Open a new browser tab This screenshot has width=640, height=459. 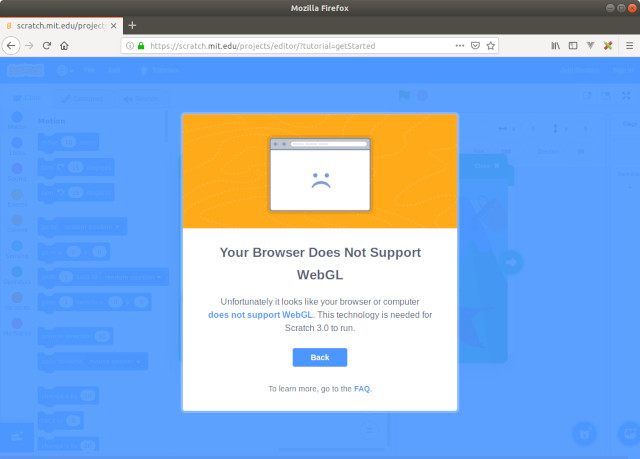click(x=132, y=25)
